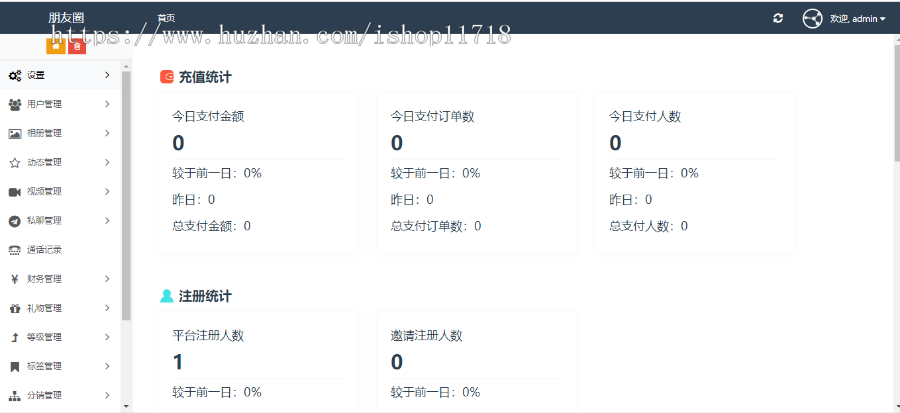Click the paper plane icon beside 私聊管理
The width and height of the screenshot is (900, 413).
click(15, 221)
